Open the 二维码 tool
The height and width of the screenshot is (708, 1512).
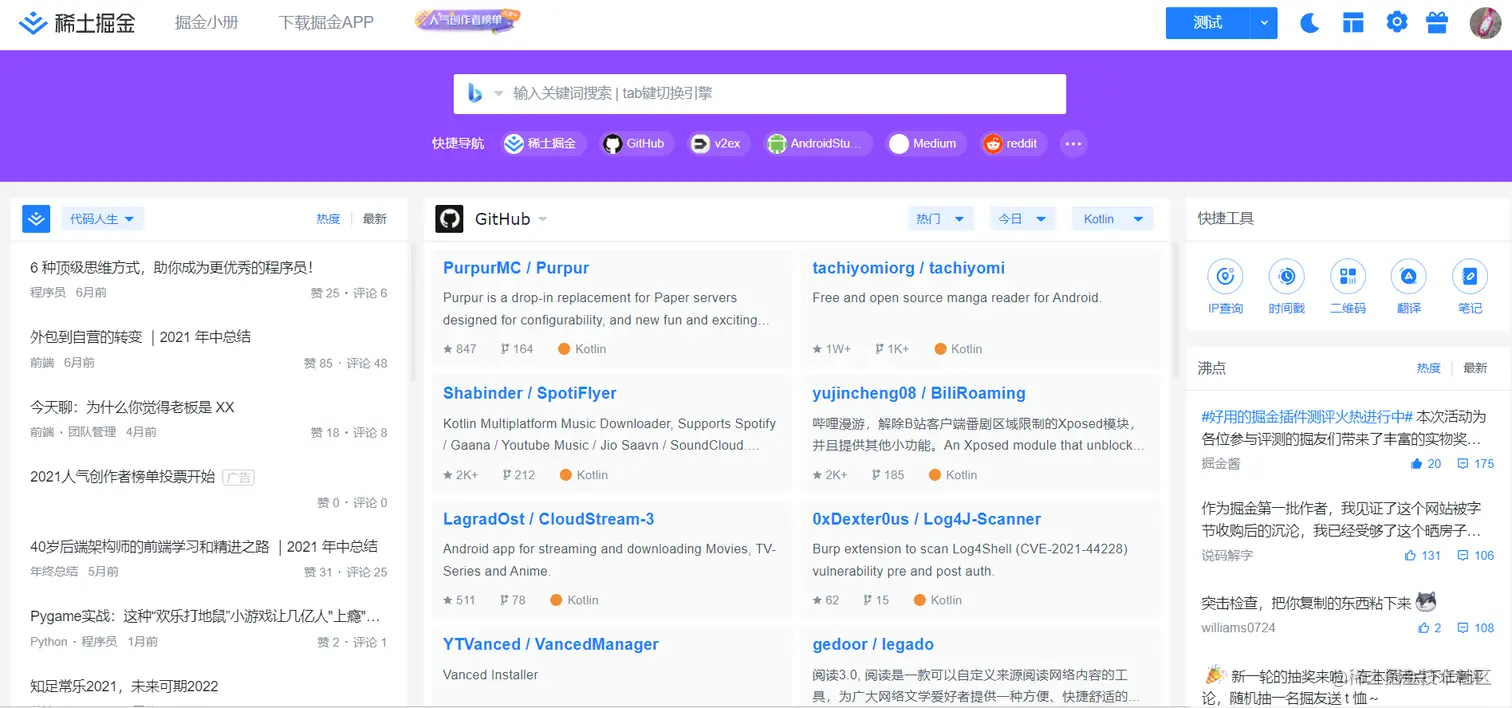[x=1348, y=287]
